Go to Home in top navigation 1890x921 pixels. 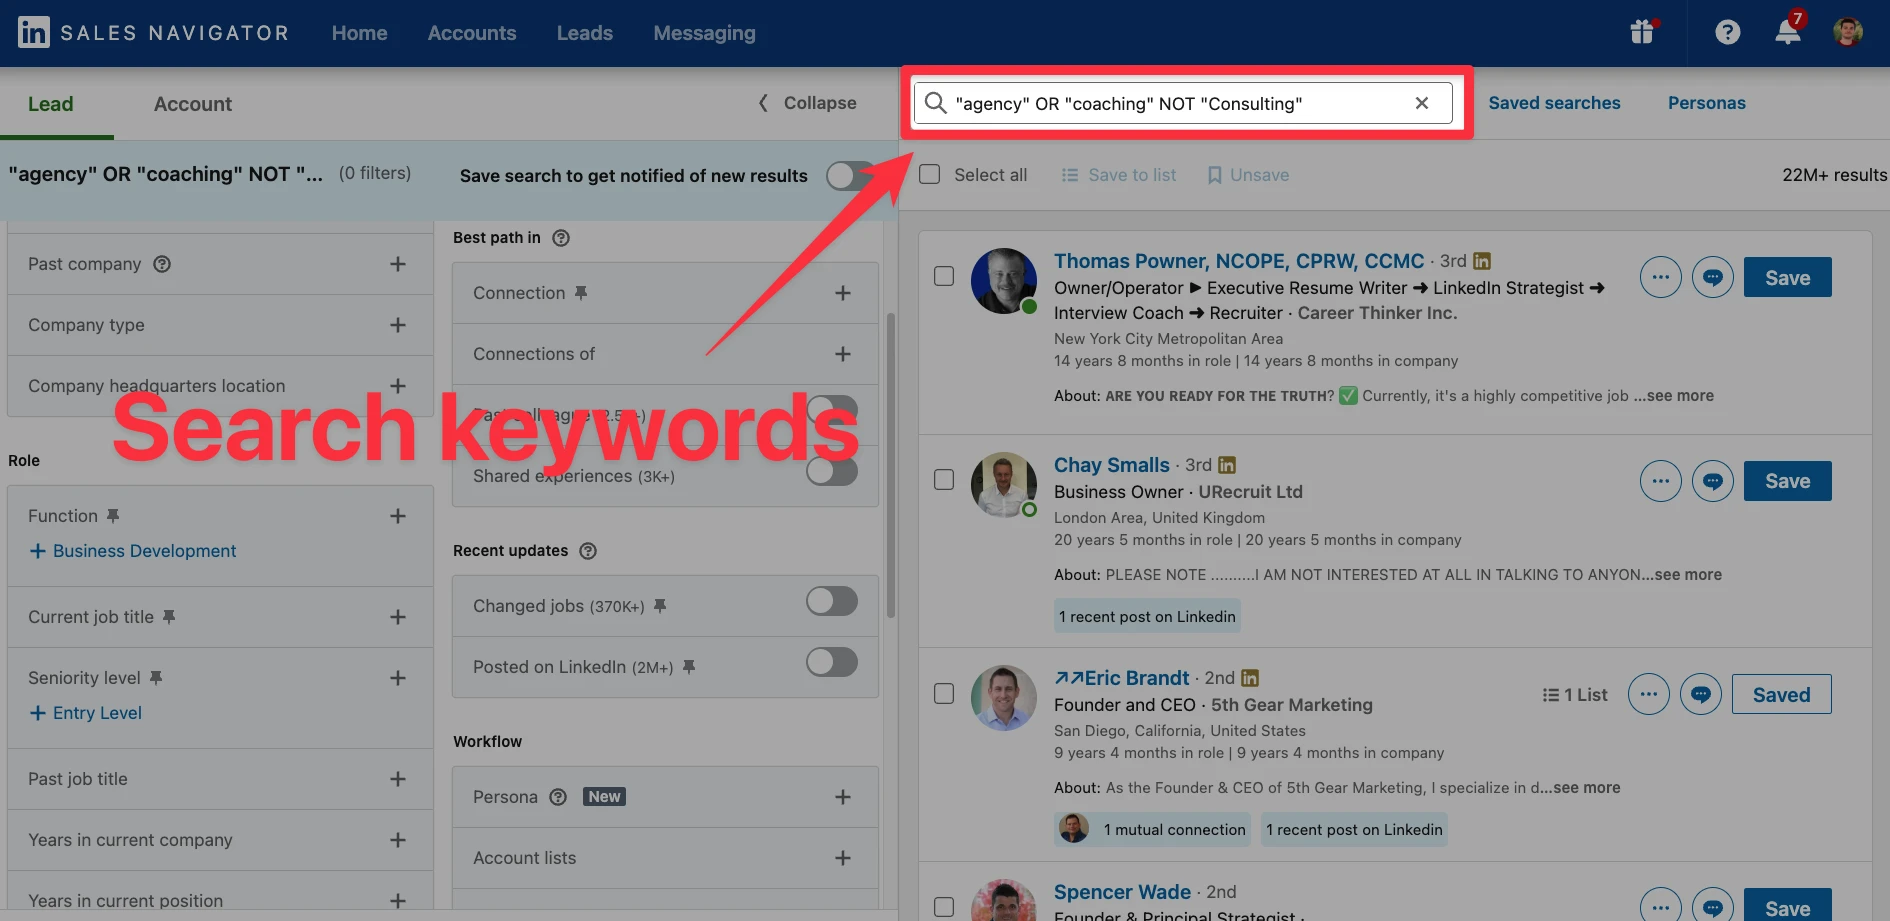[x=359, y=33]
